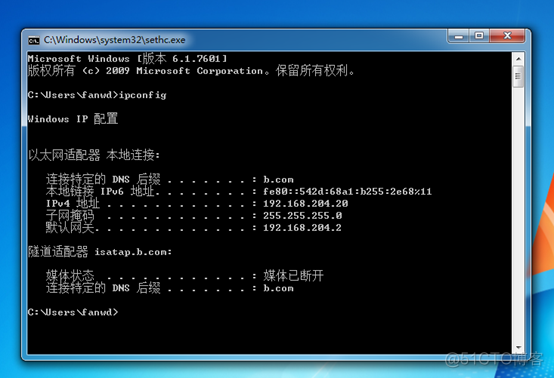Click the '以太网适配器 本地连接:' line

(94, 155)
